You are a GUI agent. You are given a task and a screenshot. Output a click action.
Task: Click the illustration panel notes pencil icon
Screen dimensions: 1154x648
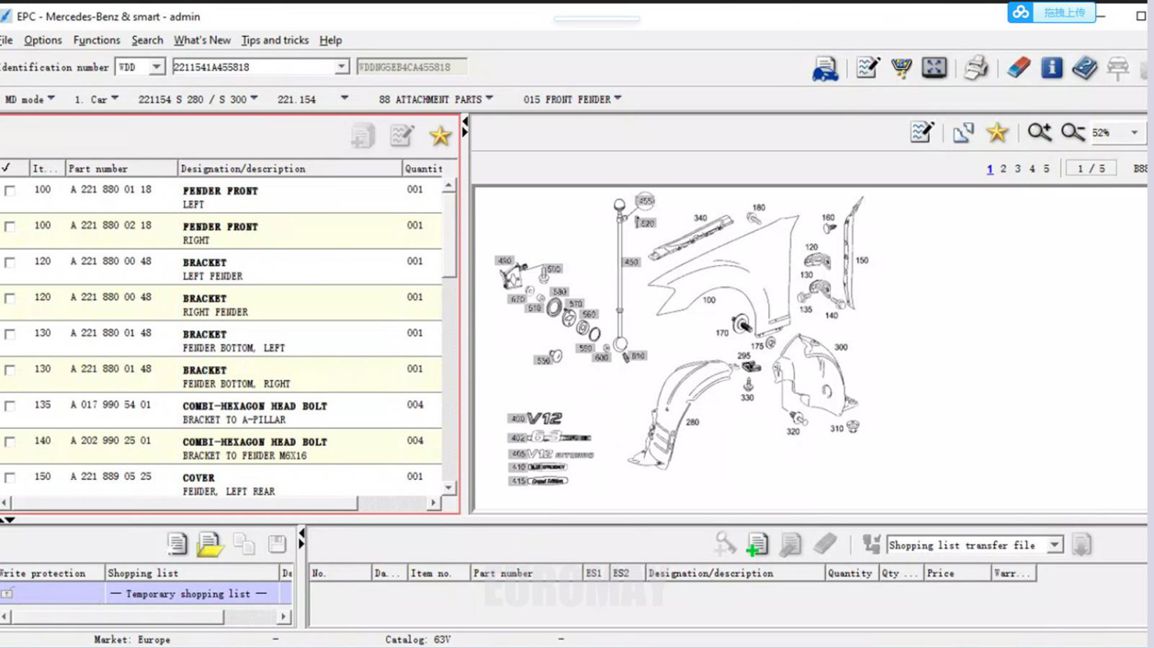click(922, 133)
